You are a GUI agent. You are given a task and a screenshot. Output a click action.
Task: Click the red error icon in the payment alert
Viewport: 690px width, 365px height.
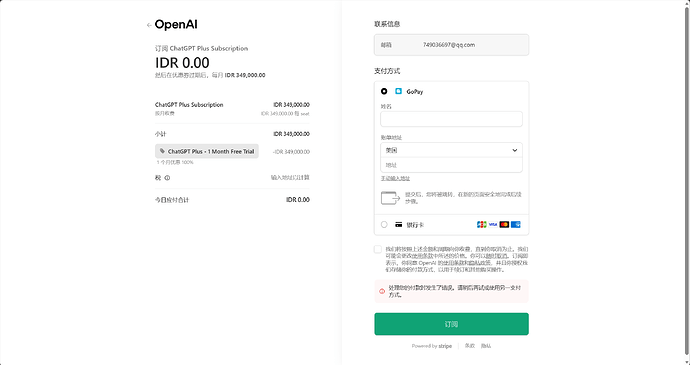pos(382,291)
